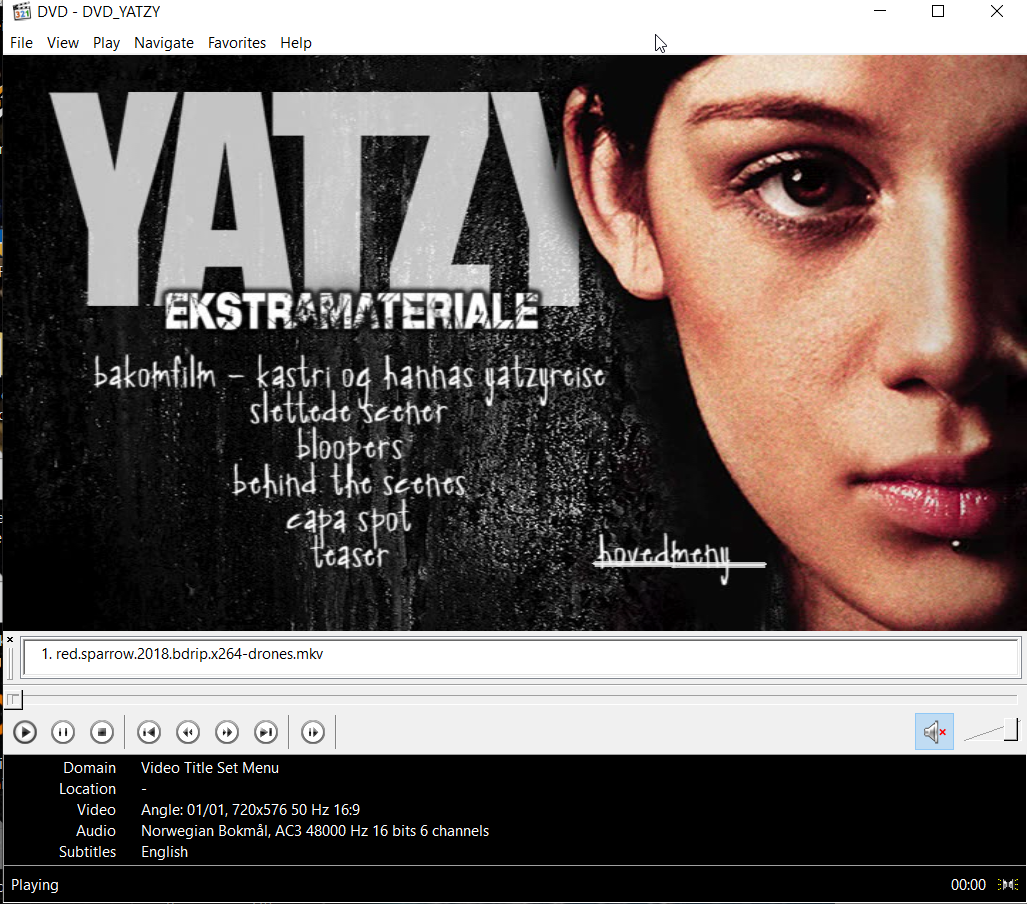Select 'slettede scener' in the DVD menu
1027x904 pixels.
pyautogui.click(x=348, y=411)
